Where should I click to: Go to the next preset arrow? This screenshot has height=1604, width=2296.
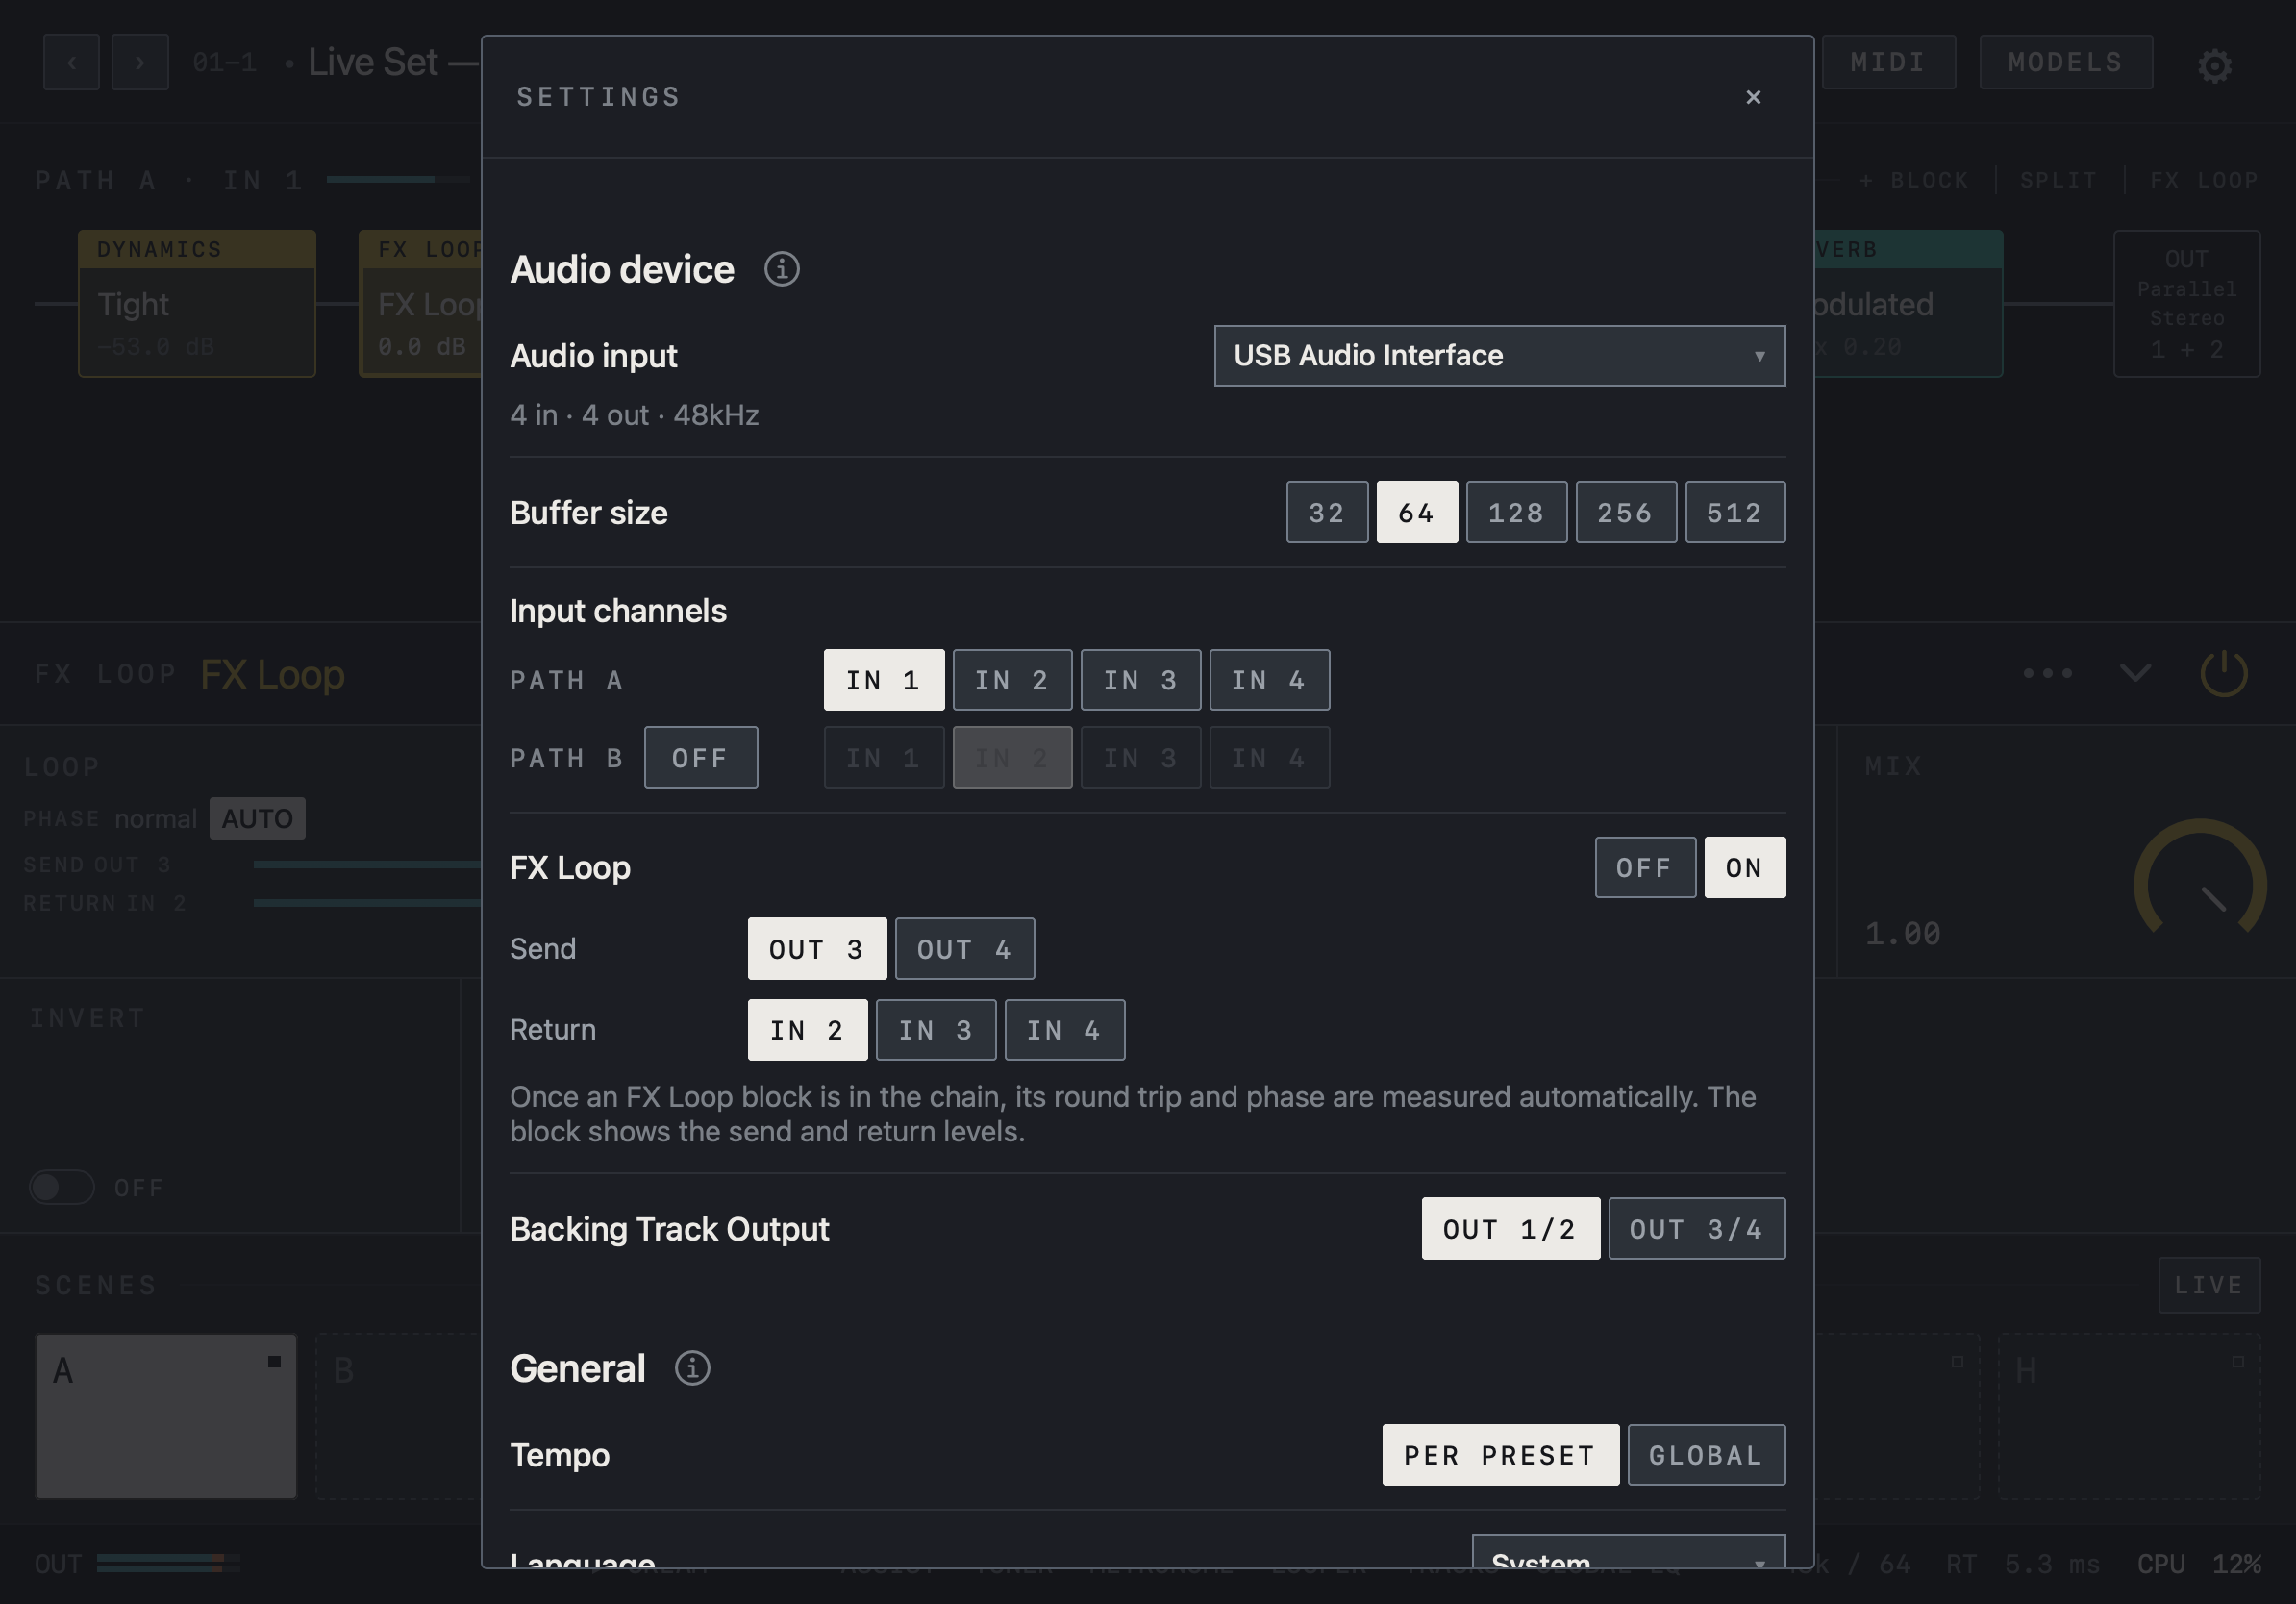coord(140,62)
